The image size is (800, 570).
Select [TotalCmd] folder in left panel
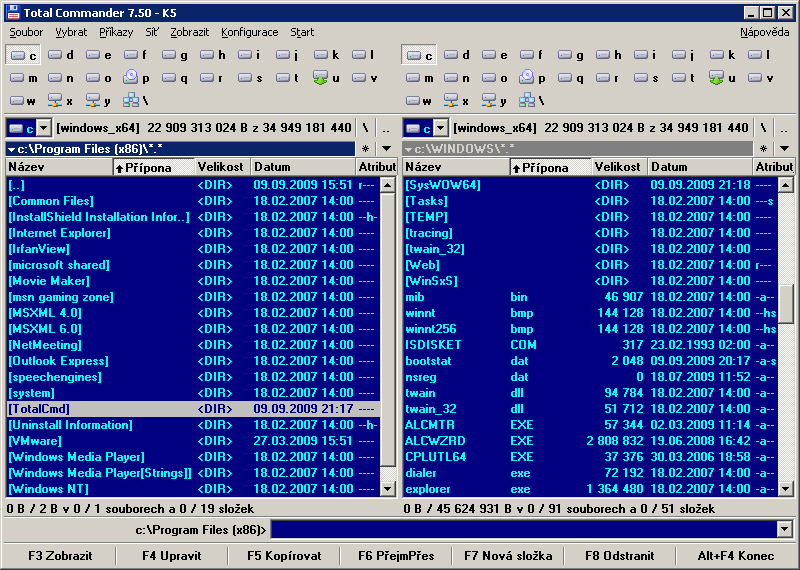point(193,409)
